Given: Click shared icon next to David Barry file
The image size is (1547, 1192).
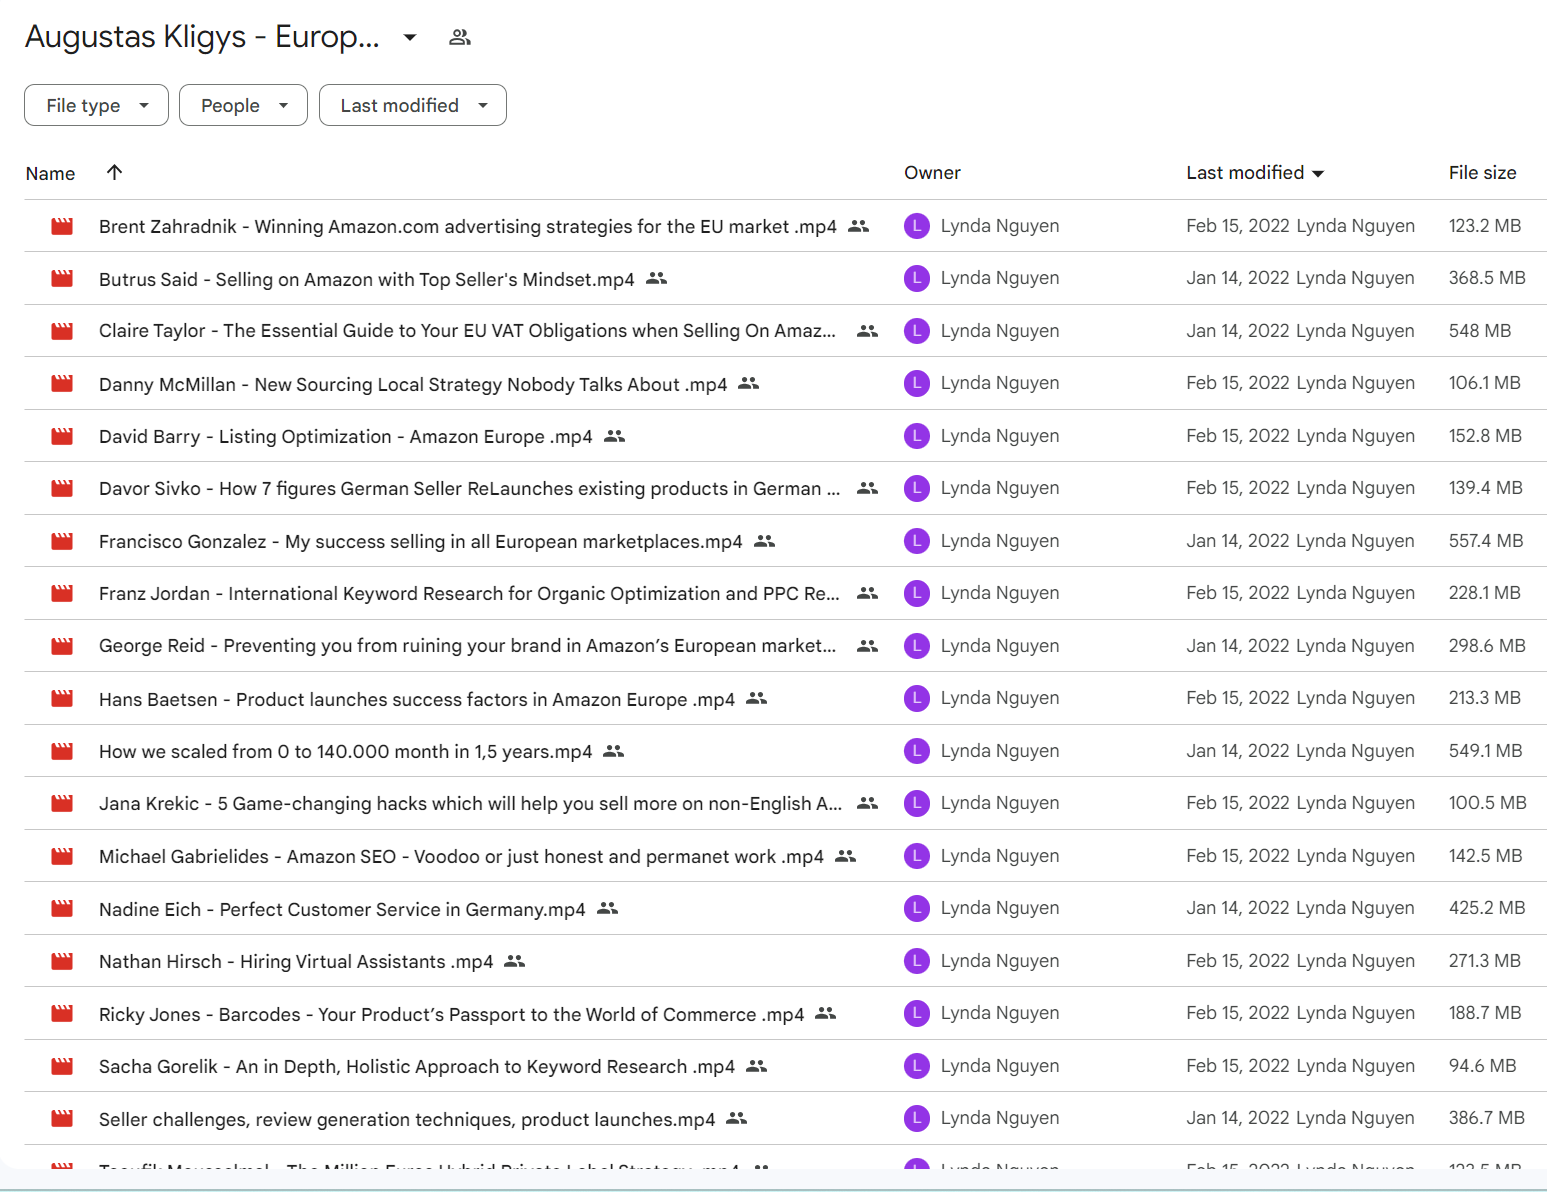Looking at the screenshot, I should pyautogui.click(x=614, y=436).
